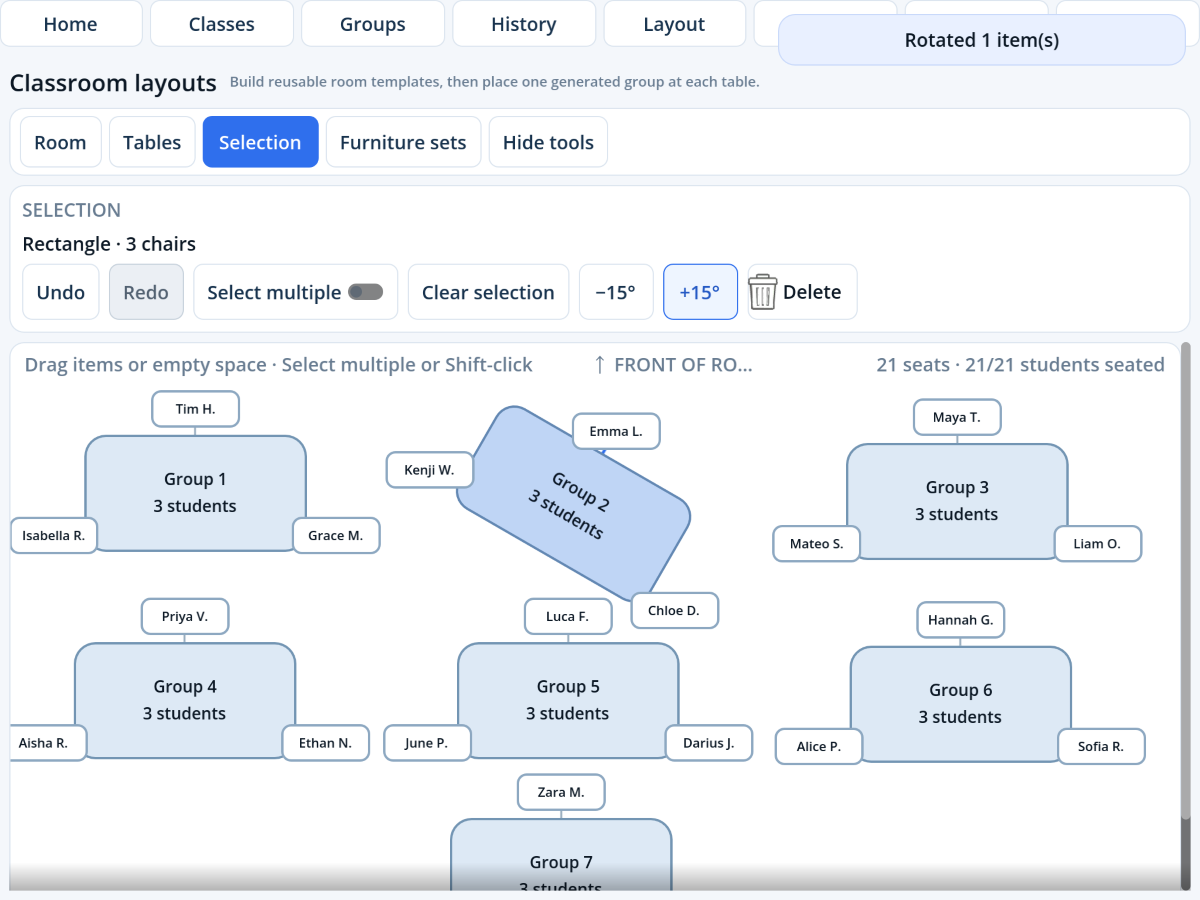1200x900 pixels.
Task: Clear the current selection
Action: pyautogui.click(x=488, y=292)
